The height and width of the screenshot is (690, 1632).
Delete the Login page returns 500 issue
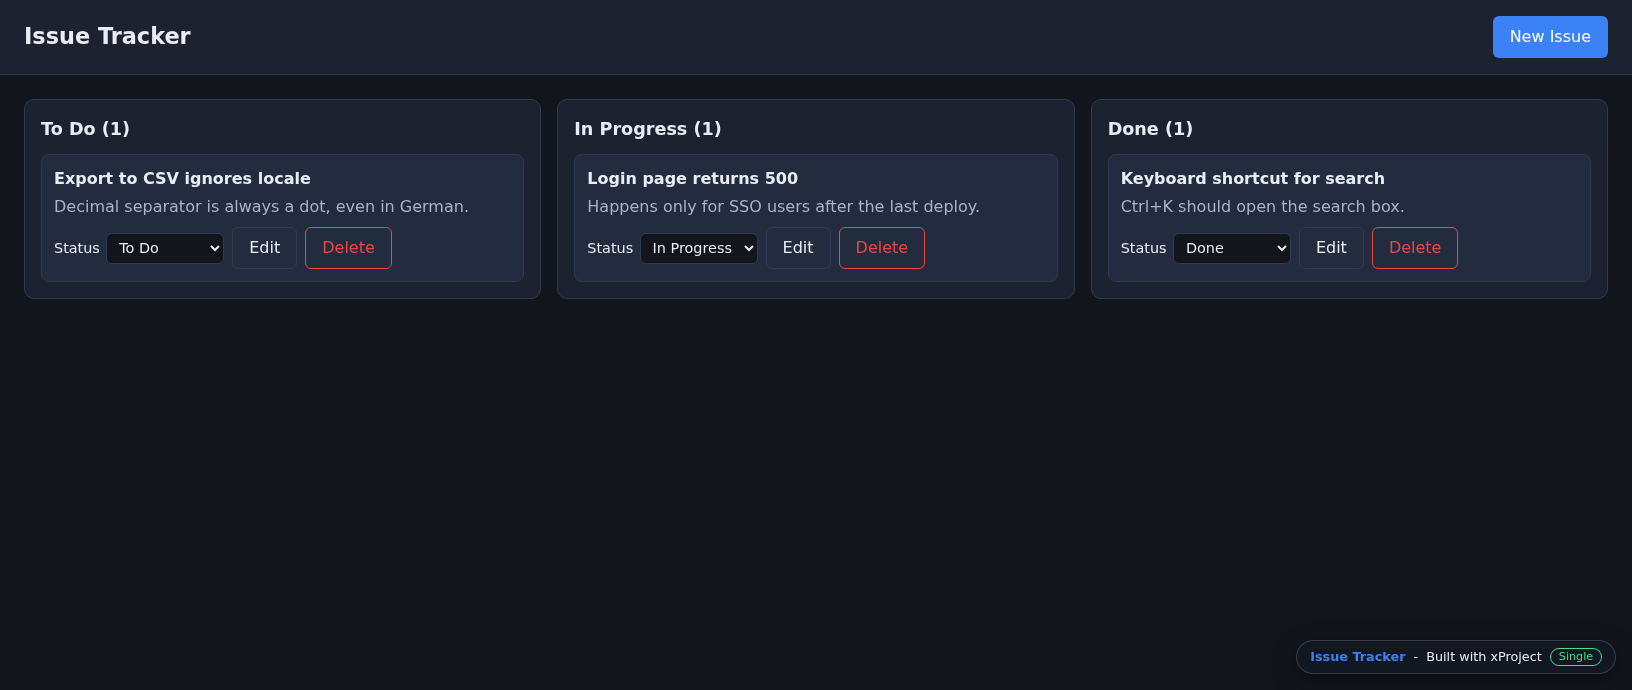coord(882,248)
